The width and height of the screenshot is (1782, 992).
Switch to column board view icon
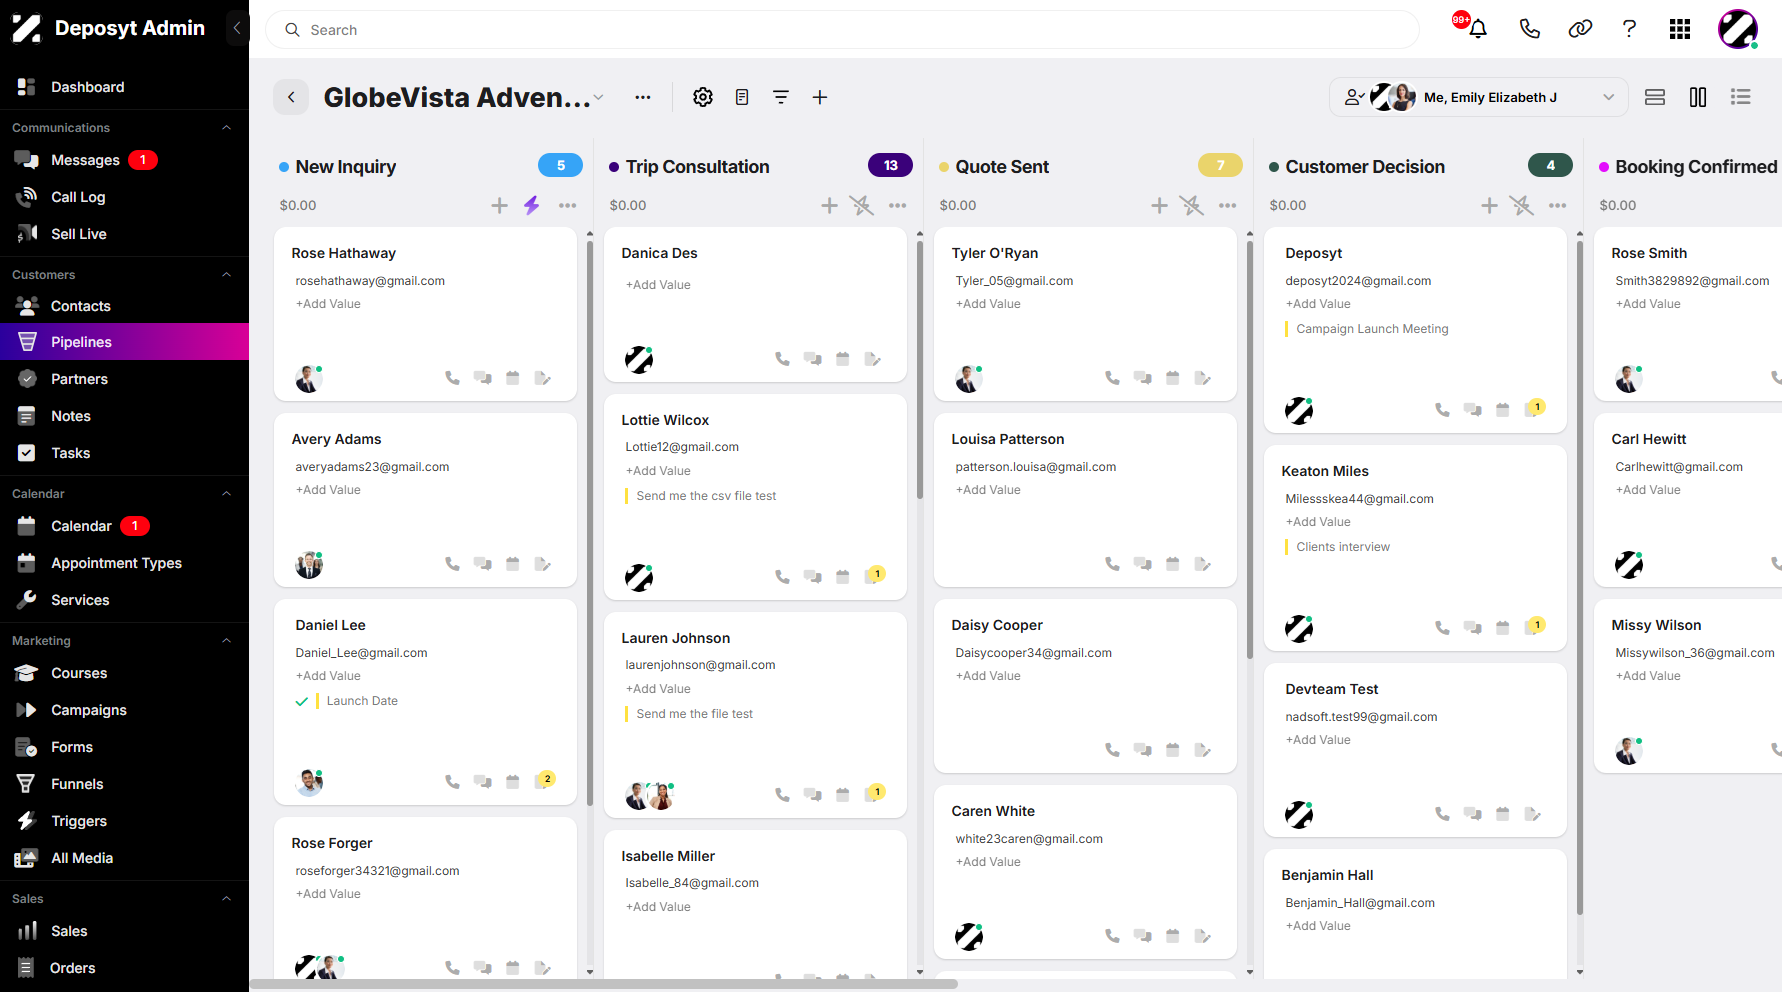pyautogui.click(x=1698, y=97)
